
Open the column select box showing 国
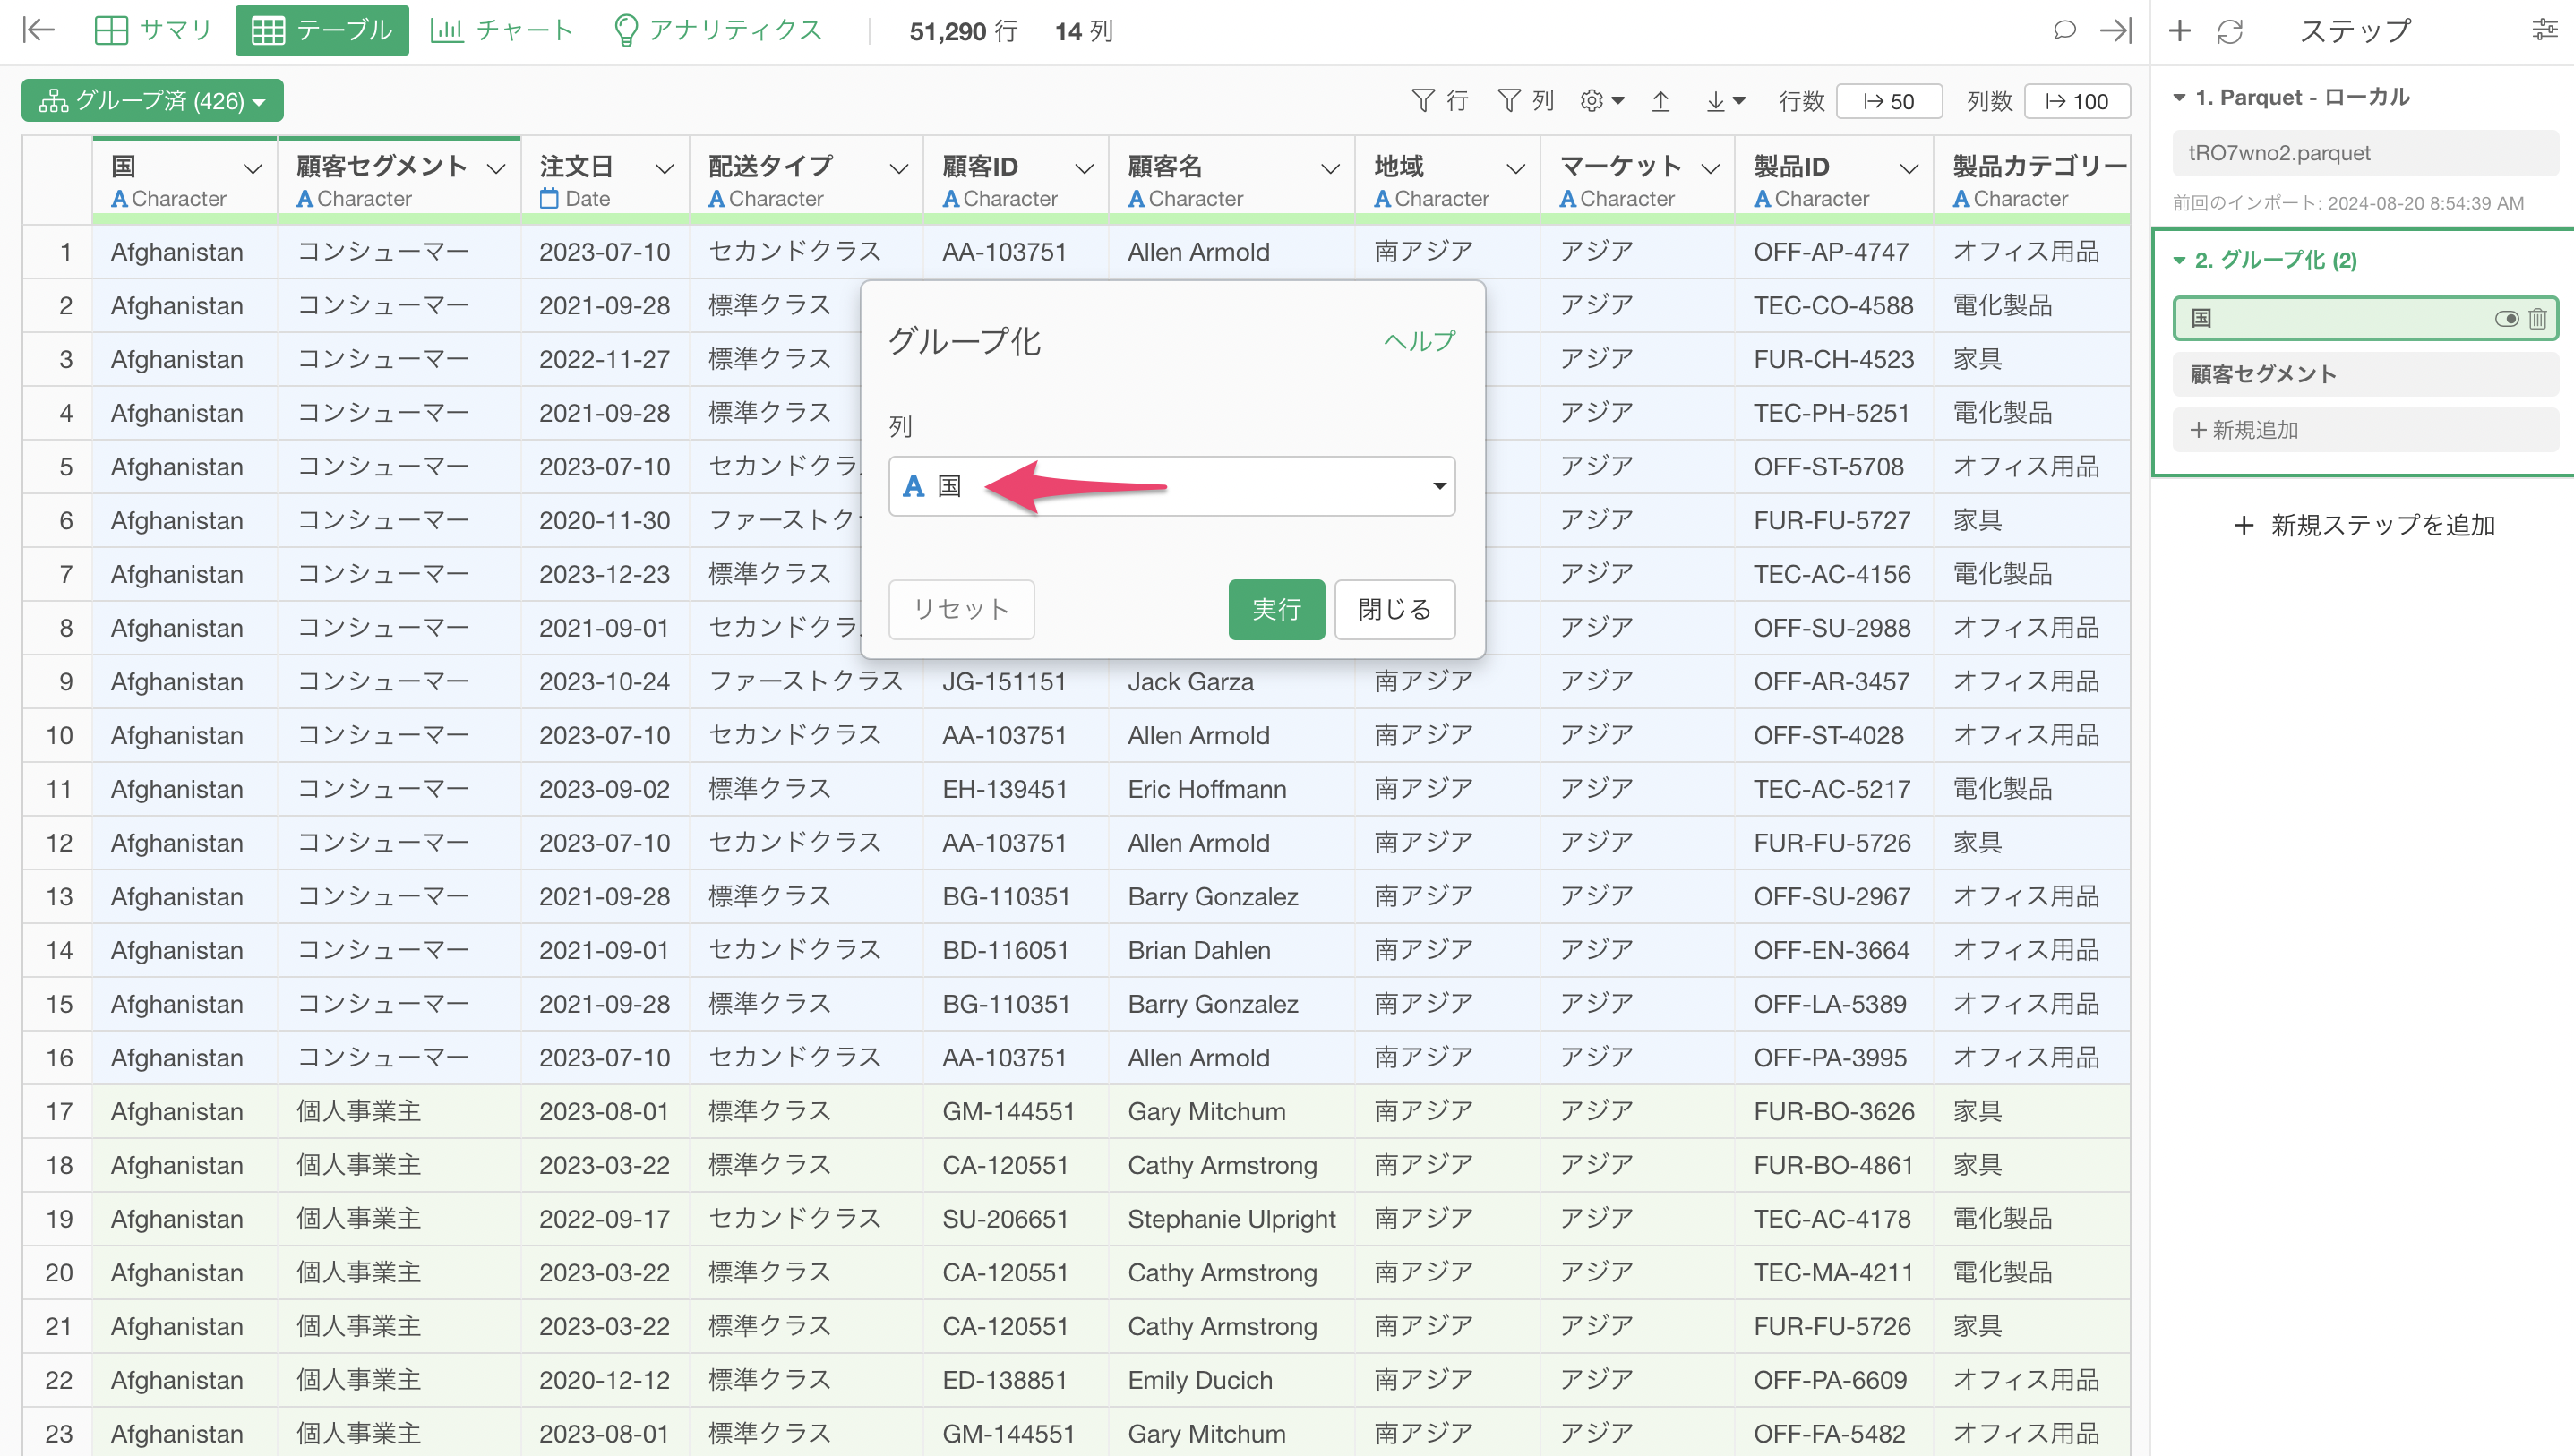1171,486
